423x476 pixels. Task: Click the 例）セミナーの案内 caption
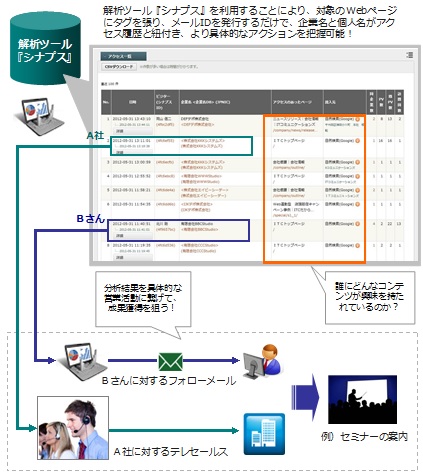pyautogui.click(x=364, y=437)
